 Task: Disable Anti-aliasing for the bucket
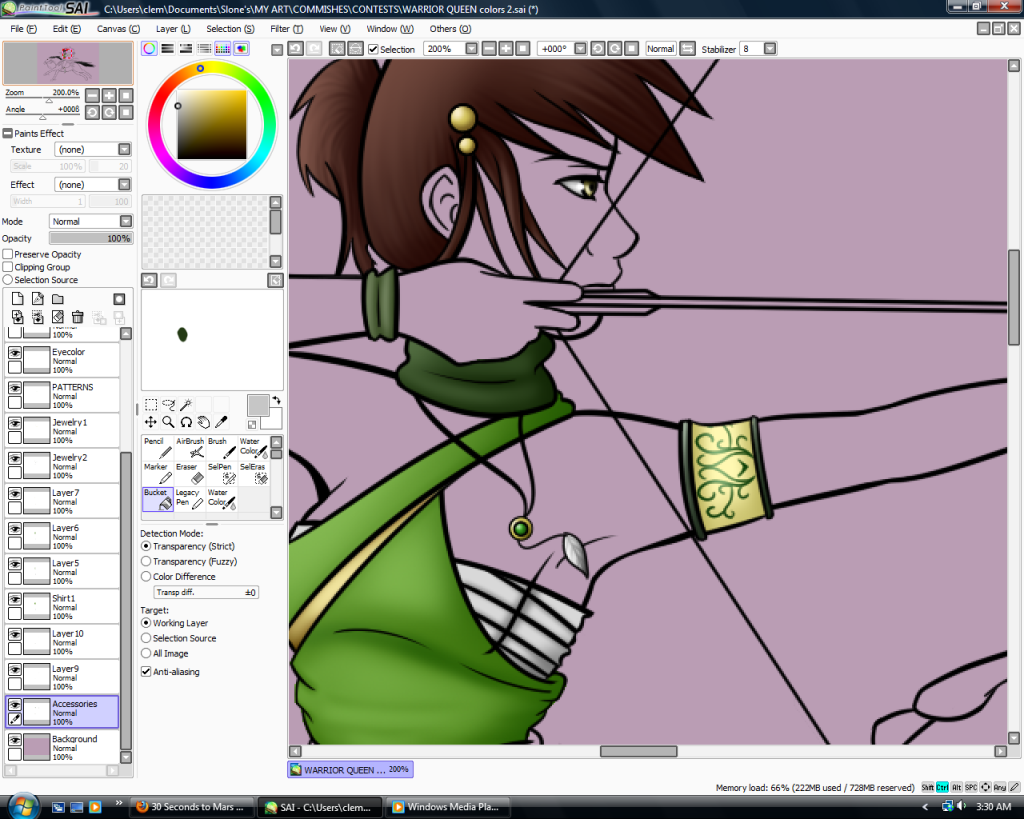click(x=146, y=671)
